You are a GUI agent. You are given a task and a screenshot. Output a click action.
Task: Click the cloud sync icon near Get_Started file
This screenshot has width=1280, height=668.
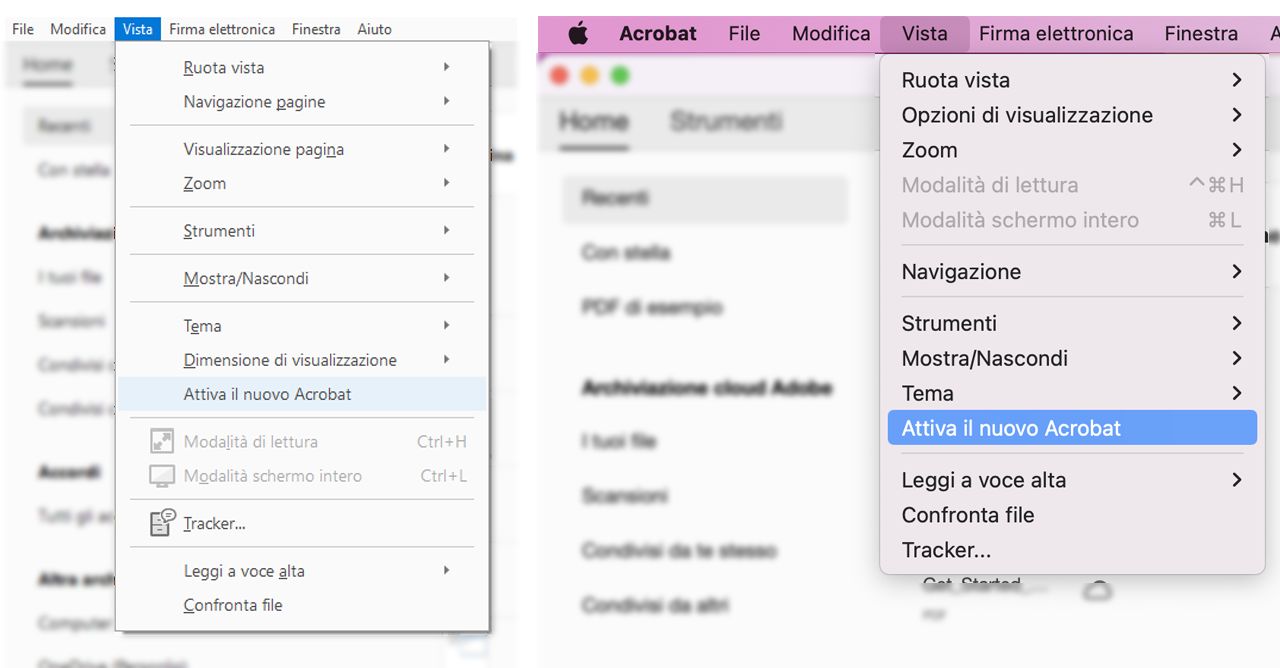[x=1097, y=592]
